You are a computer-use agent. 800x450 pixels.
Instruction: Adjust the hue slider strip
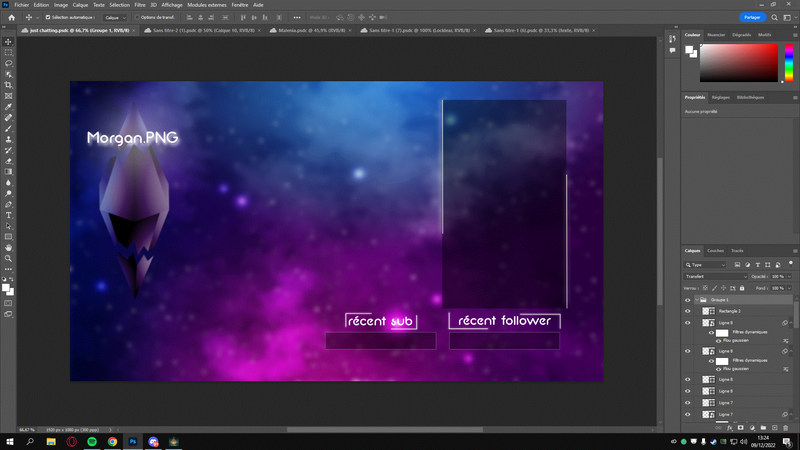789,63
